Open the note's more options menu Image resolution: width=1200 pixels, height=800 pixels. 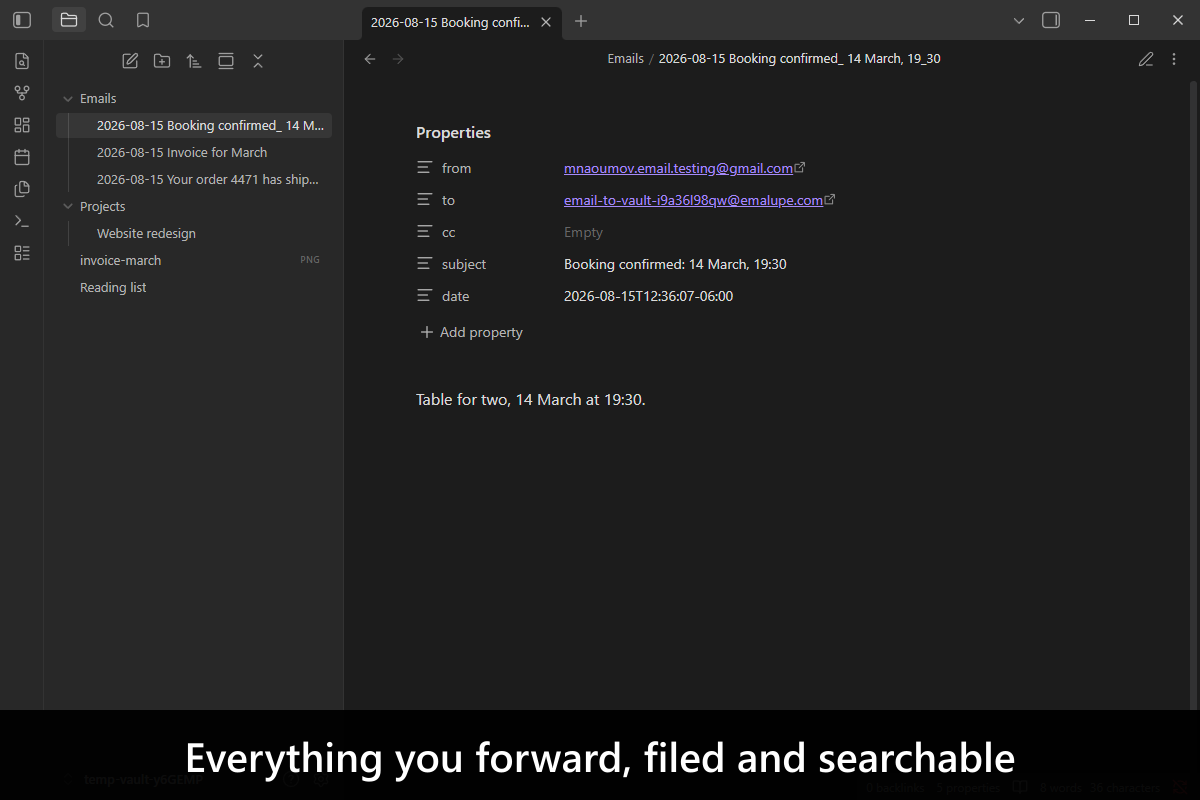(1174, 59)
